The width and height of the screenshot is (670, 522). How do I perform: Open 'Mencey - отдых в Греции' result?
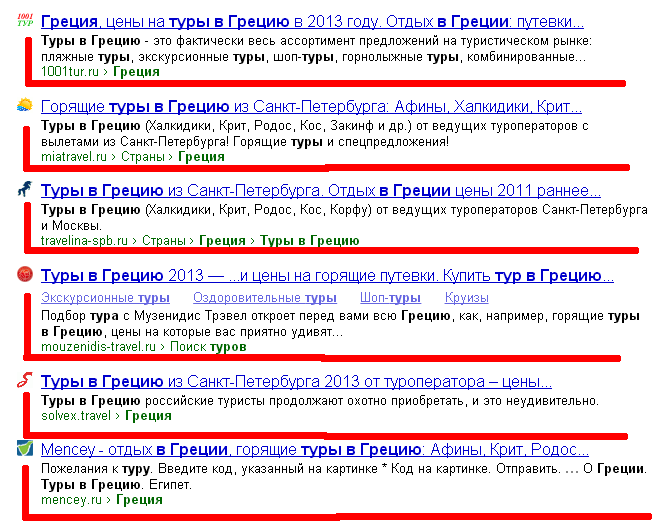click(x=315, y=449)
